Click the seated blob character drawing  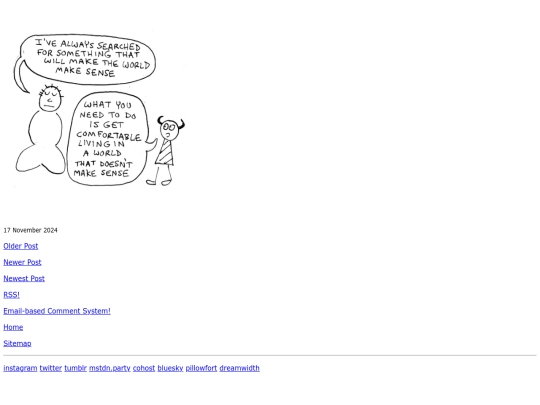pos(43,129)
